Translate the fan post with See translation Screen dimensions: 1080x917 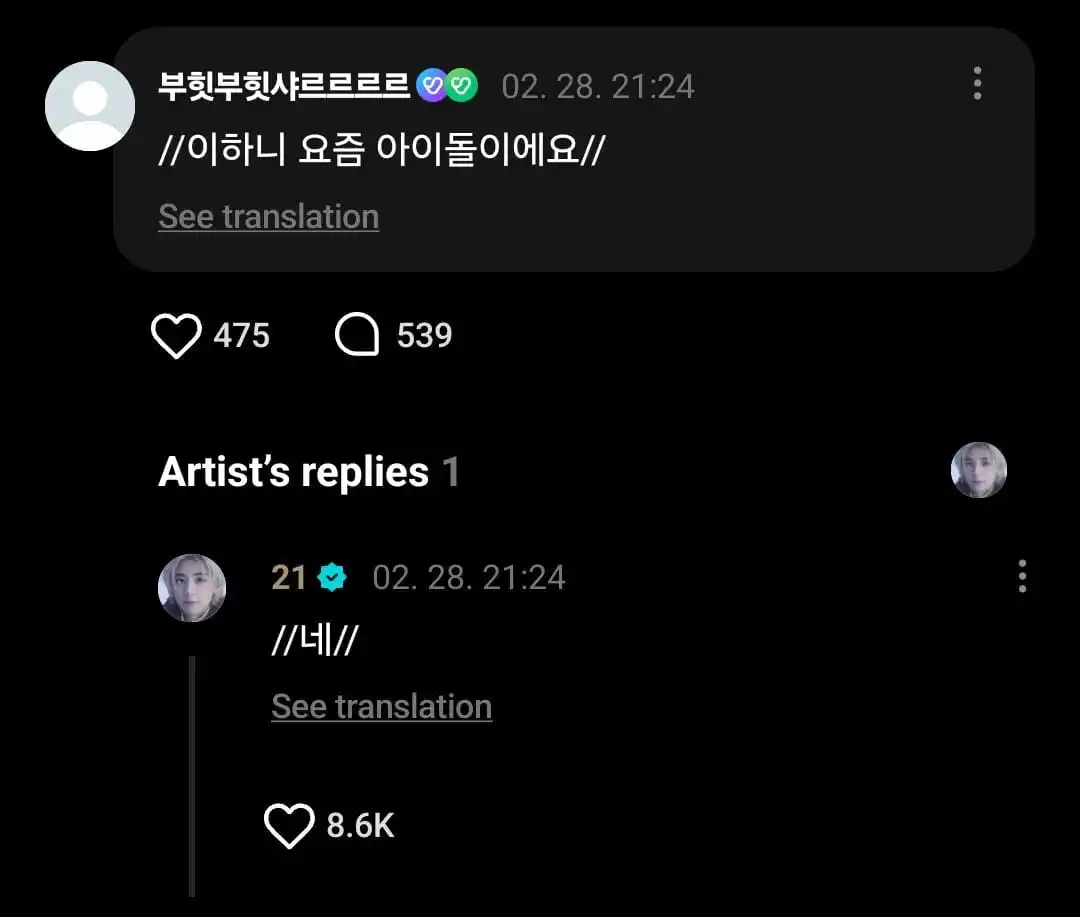268,217
